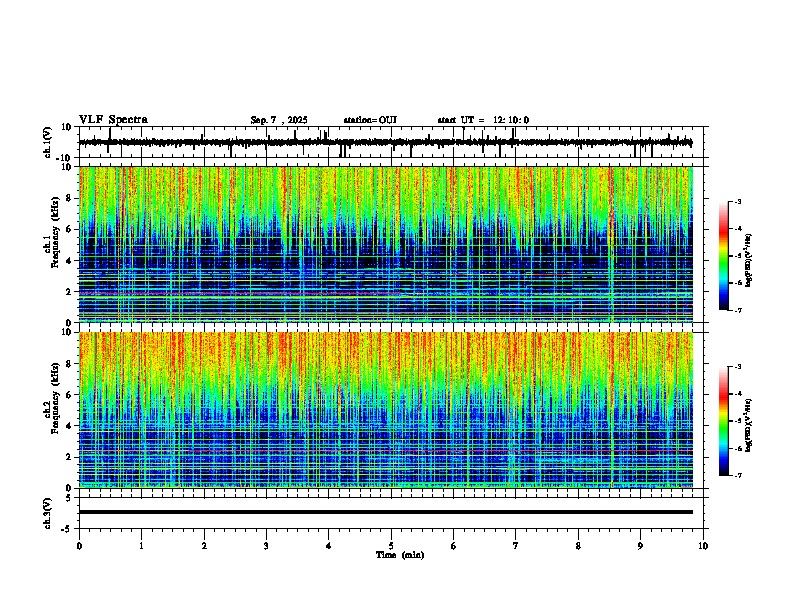The width and height of the screenshot is (792, 612).
Task: Click time axis tick label "2"
Action: click(204, 546)
